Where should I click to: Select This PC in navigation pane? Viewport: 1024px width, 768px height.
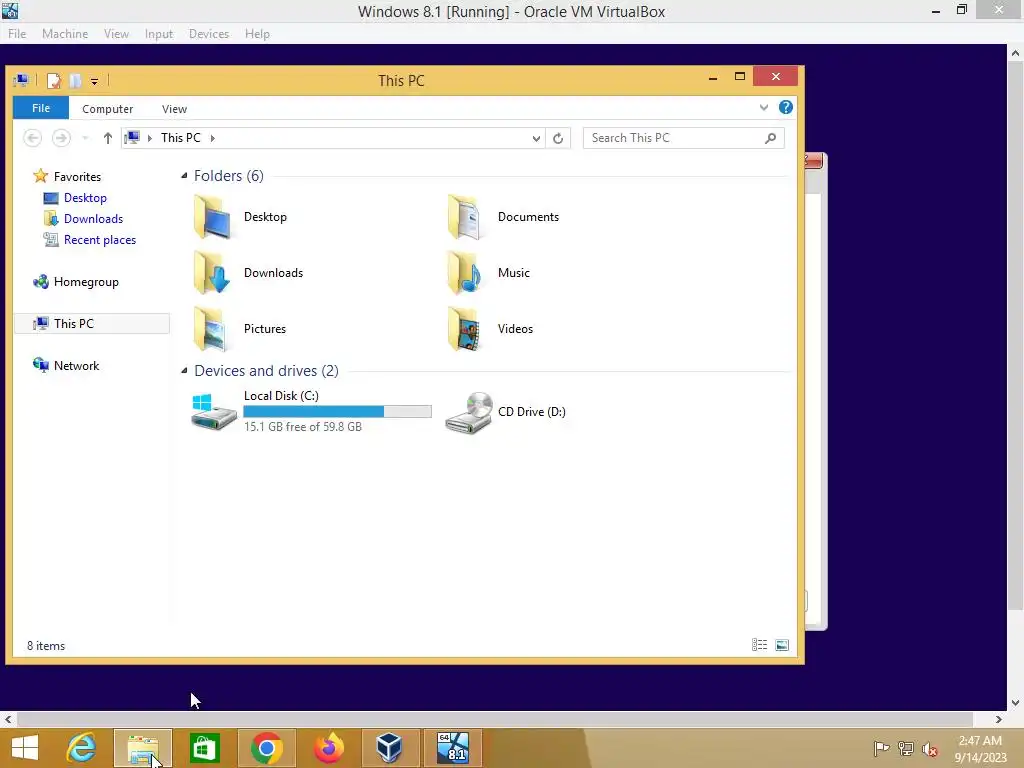click(x=91, y=324)
